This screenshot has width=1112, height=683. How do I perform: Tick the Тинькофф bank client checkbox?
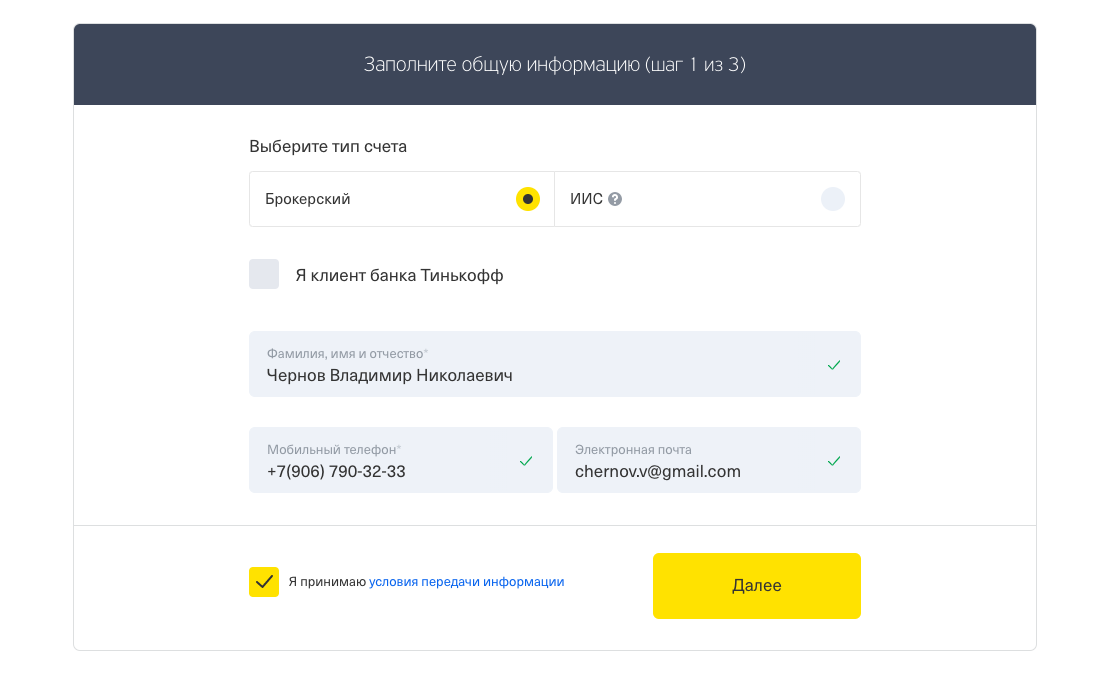[264, 274]
